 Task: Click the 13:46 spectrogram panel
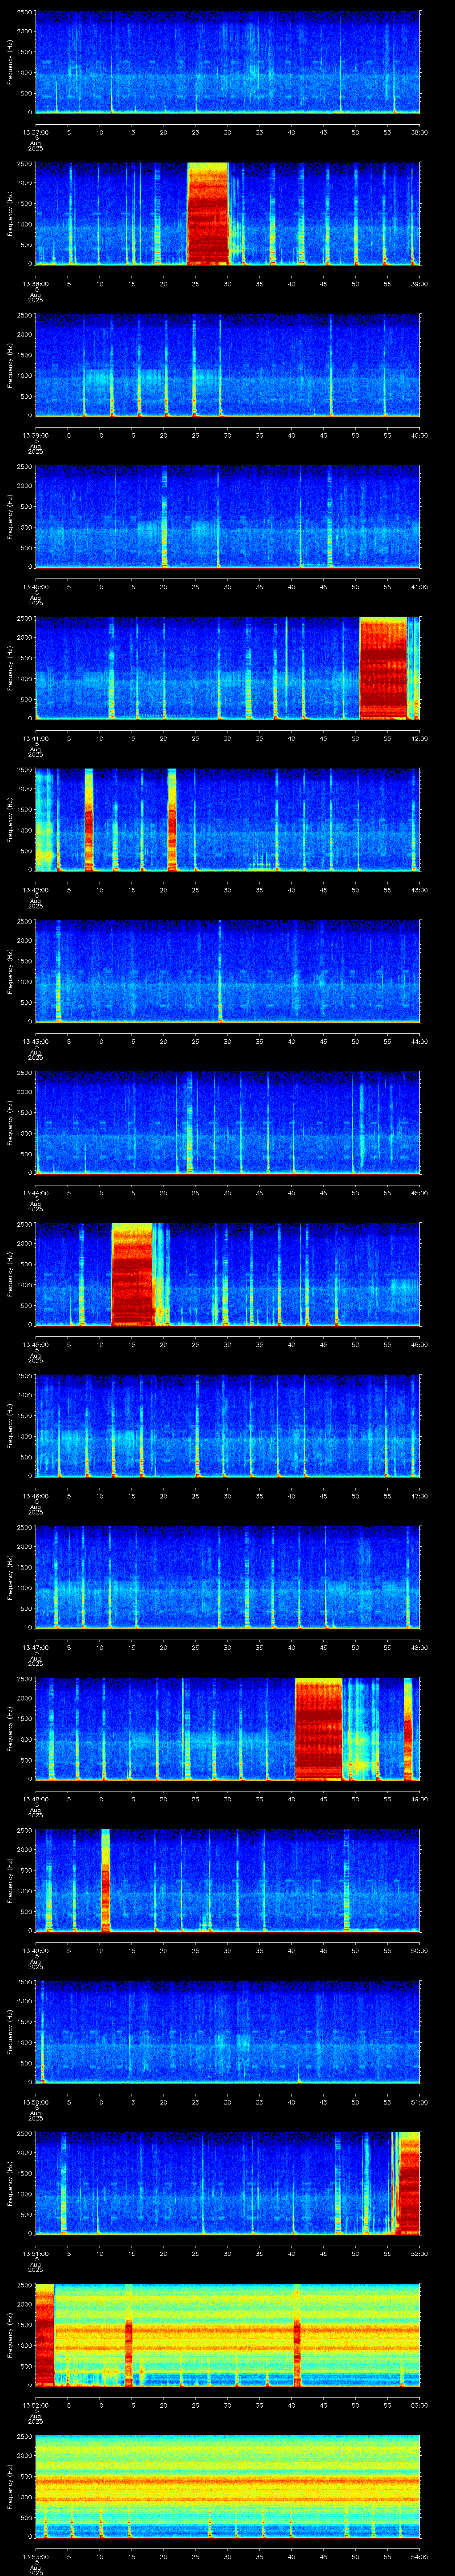tap(227, 1426)
